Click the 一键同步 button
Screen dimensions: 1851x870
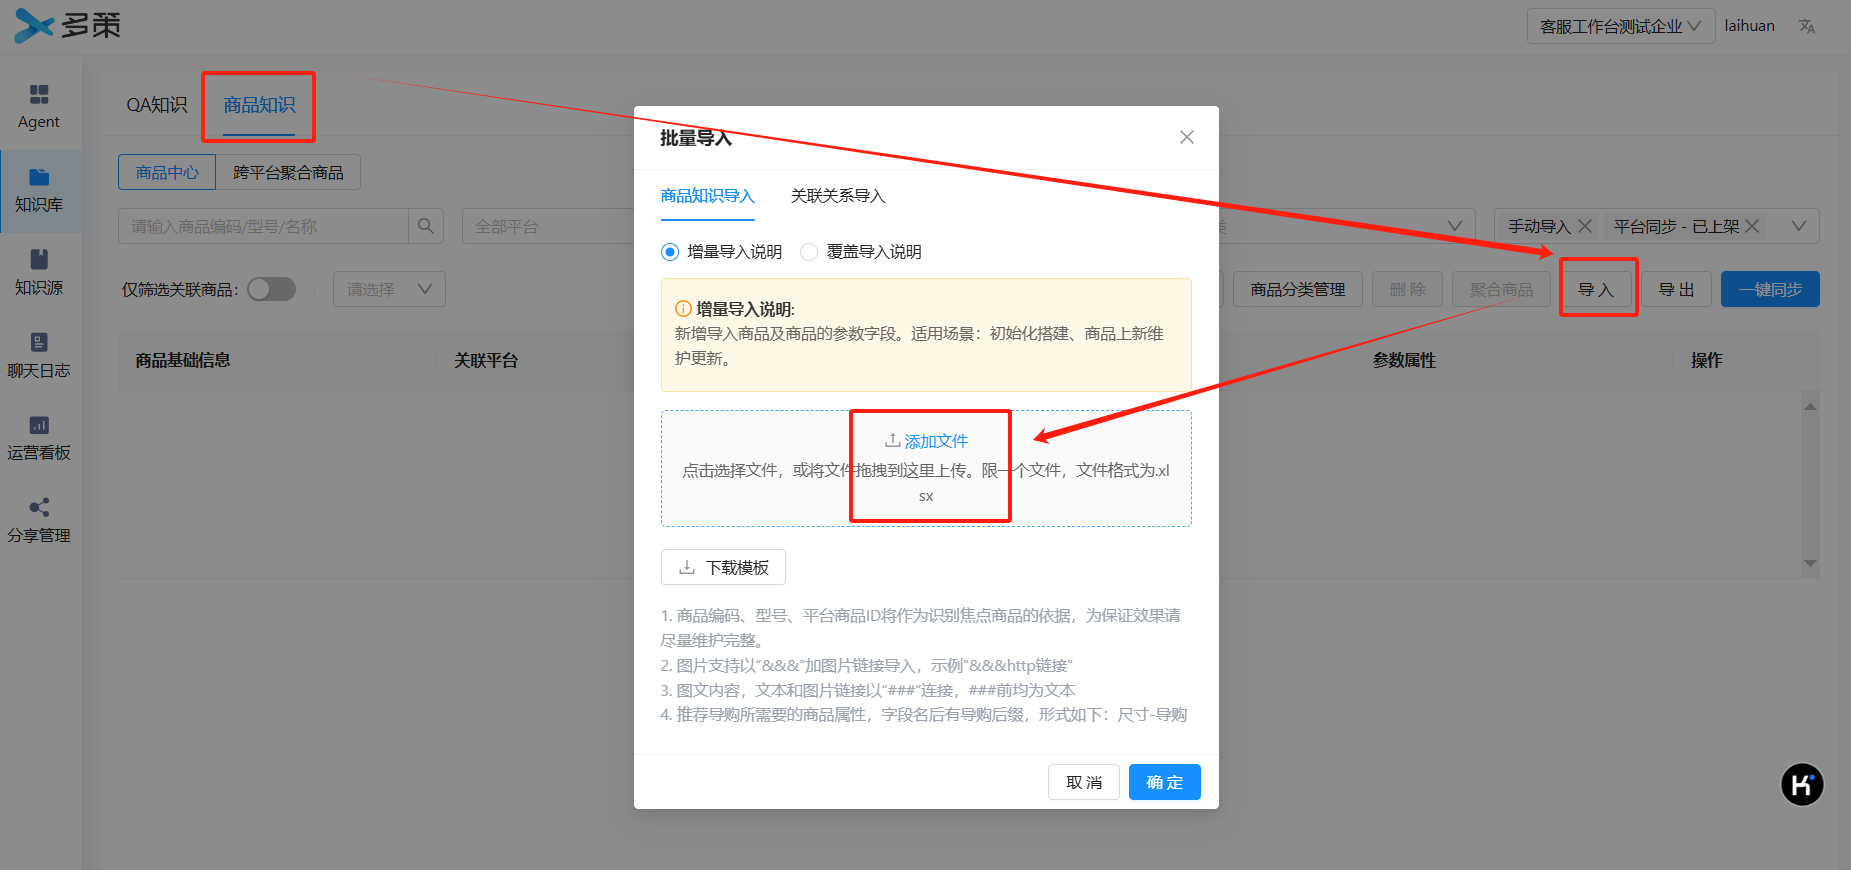click(x=1770, y=289)
